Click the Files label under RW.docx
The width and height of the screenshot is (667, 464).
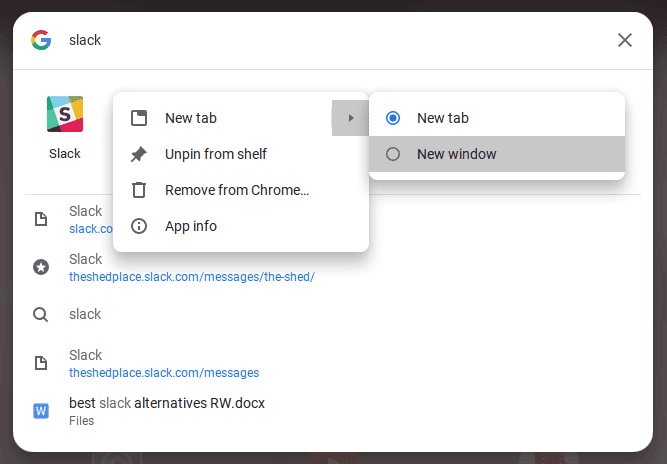tap(81, 421)
